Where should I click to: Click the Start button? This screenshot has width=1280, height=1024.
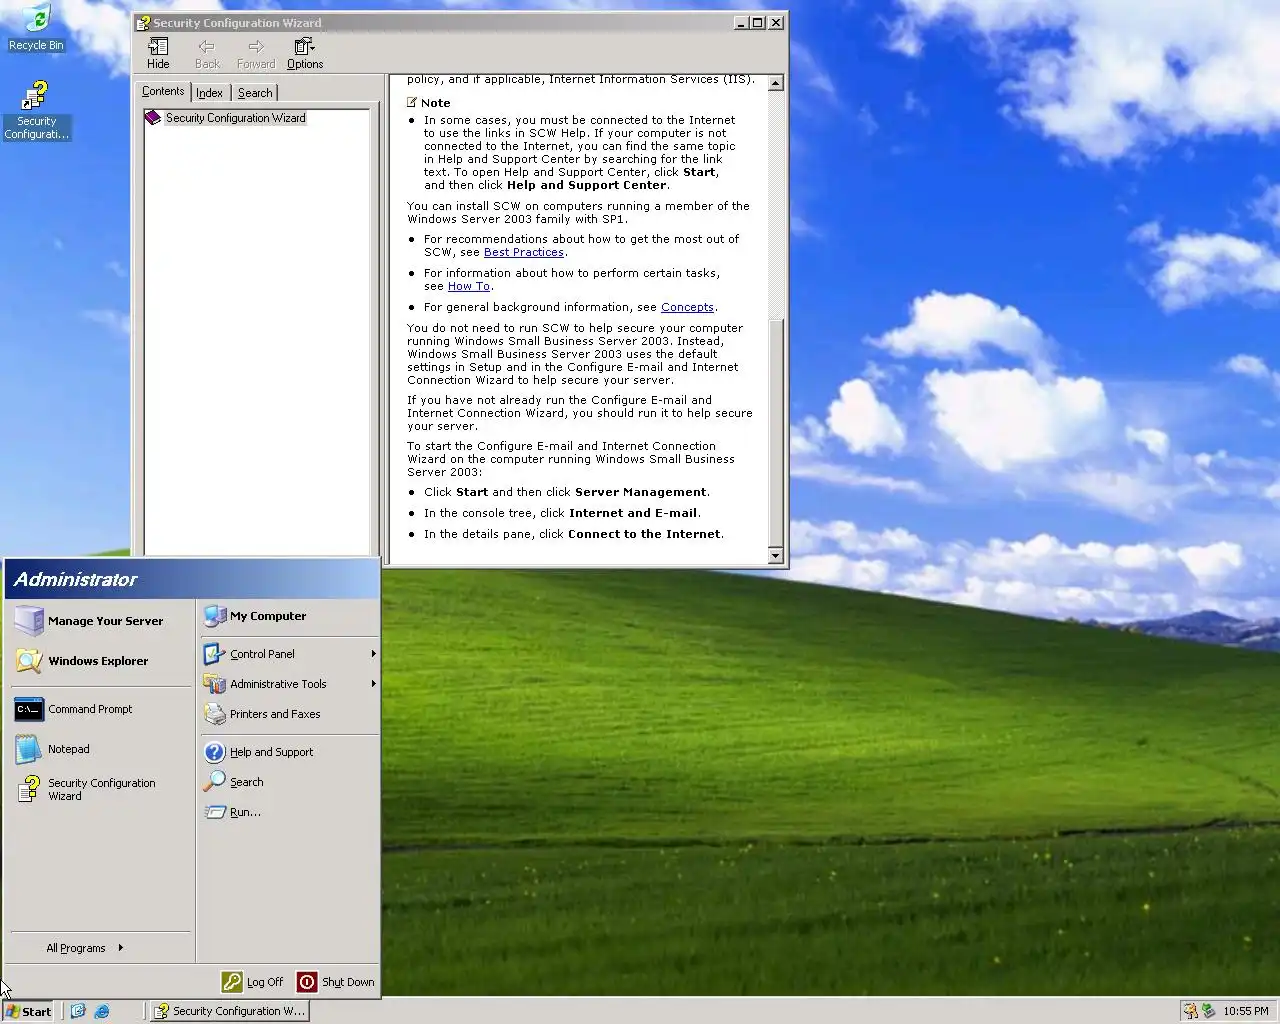coord(28,1011)
